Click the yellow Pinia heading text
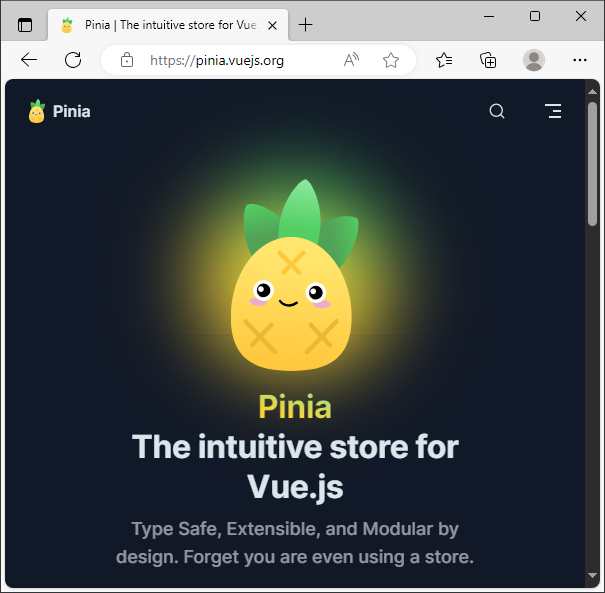 [295, 407]
